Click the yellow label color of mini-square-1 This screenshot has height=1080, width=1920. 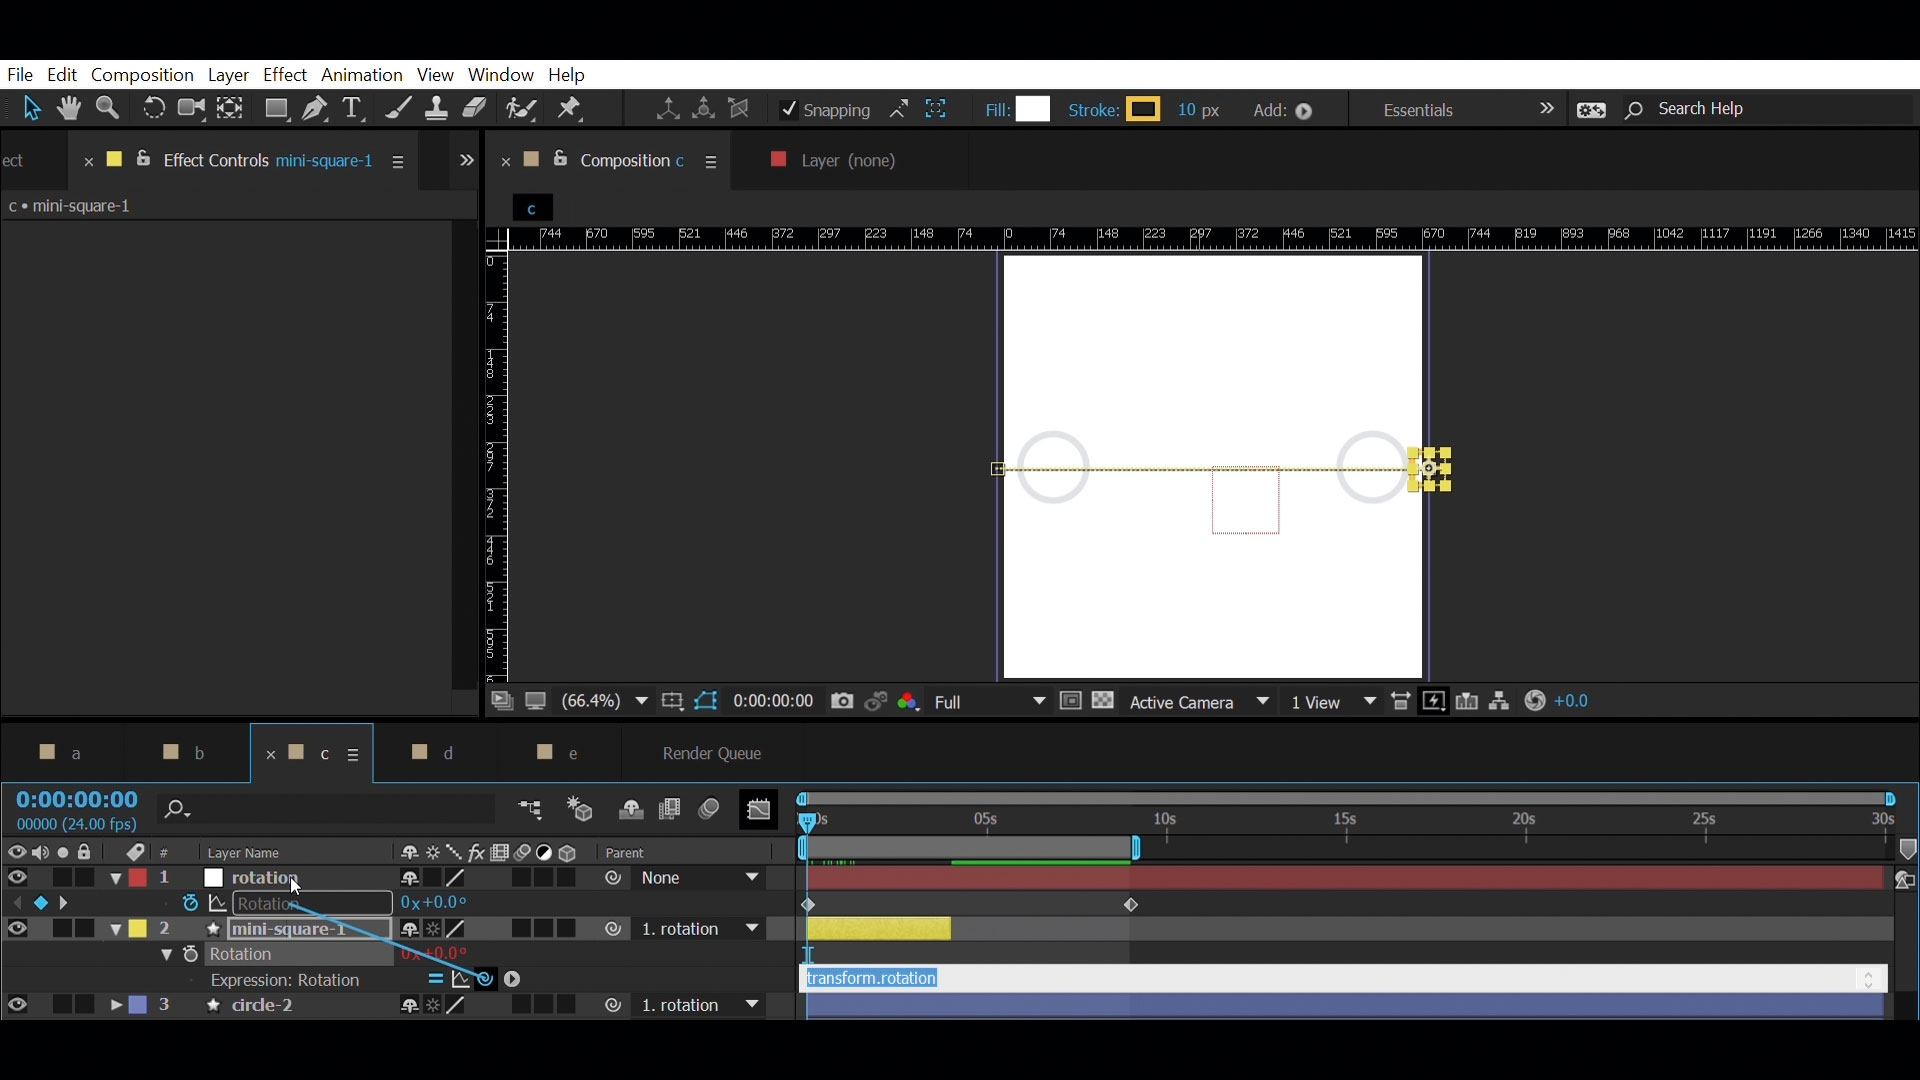pos(138,930)
